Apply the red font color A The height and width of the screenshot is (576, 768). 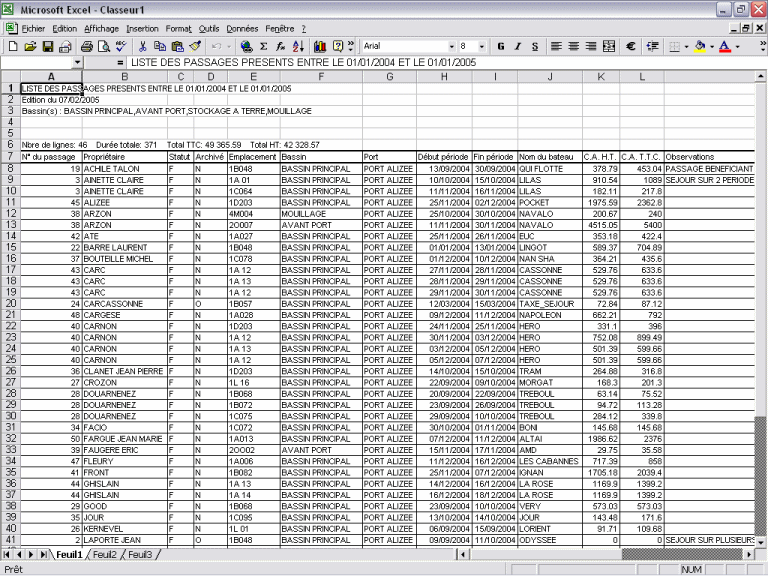(725, 47)
